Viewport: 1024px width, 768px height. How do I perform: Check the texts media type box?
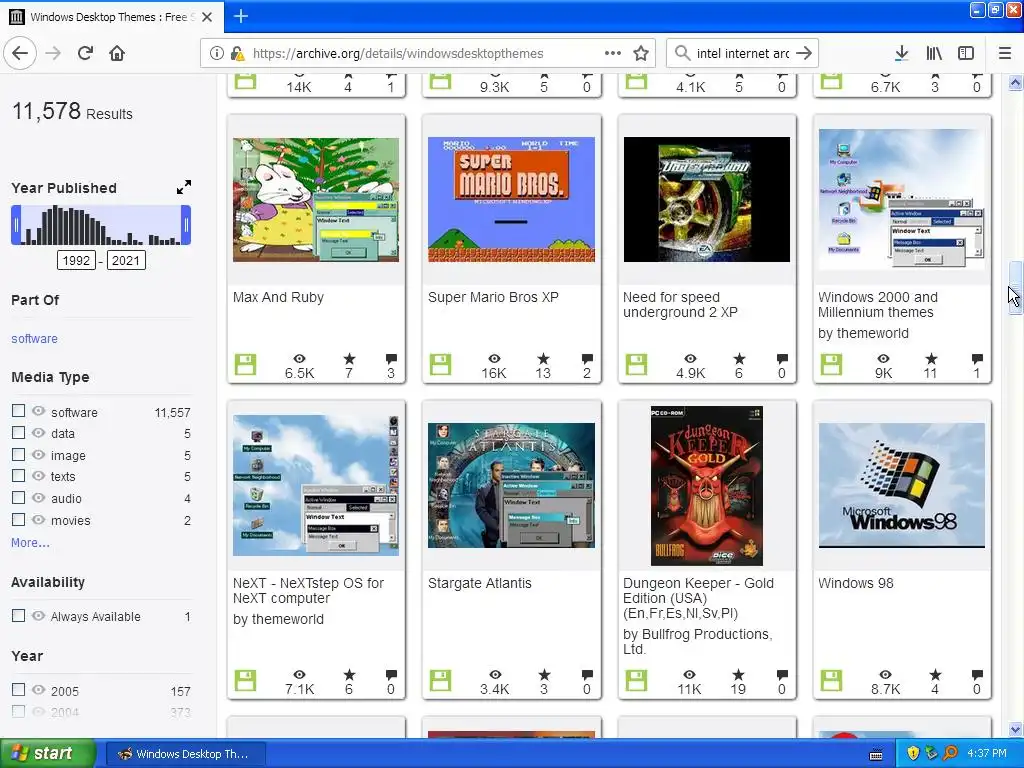[x=18, y=475]
